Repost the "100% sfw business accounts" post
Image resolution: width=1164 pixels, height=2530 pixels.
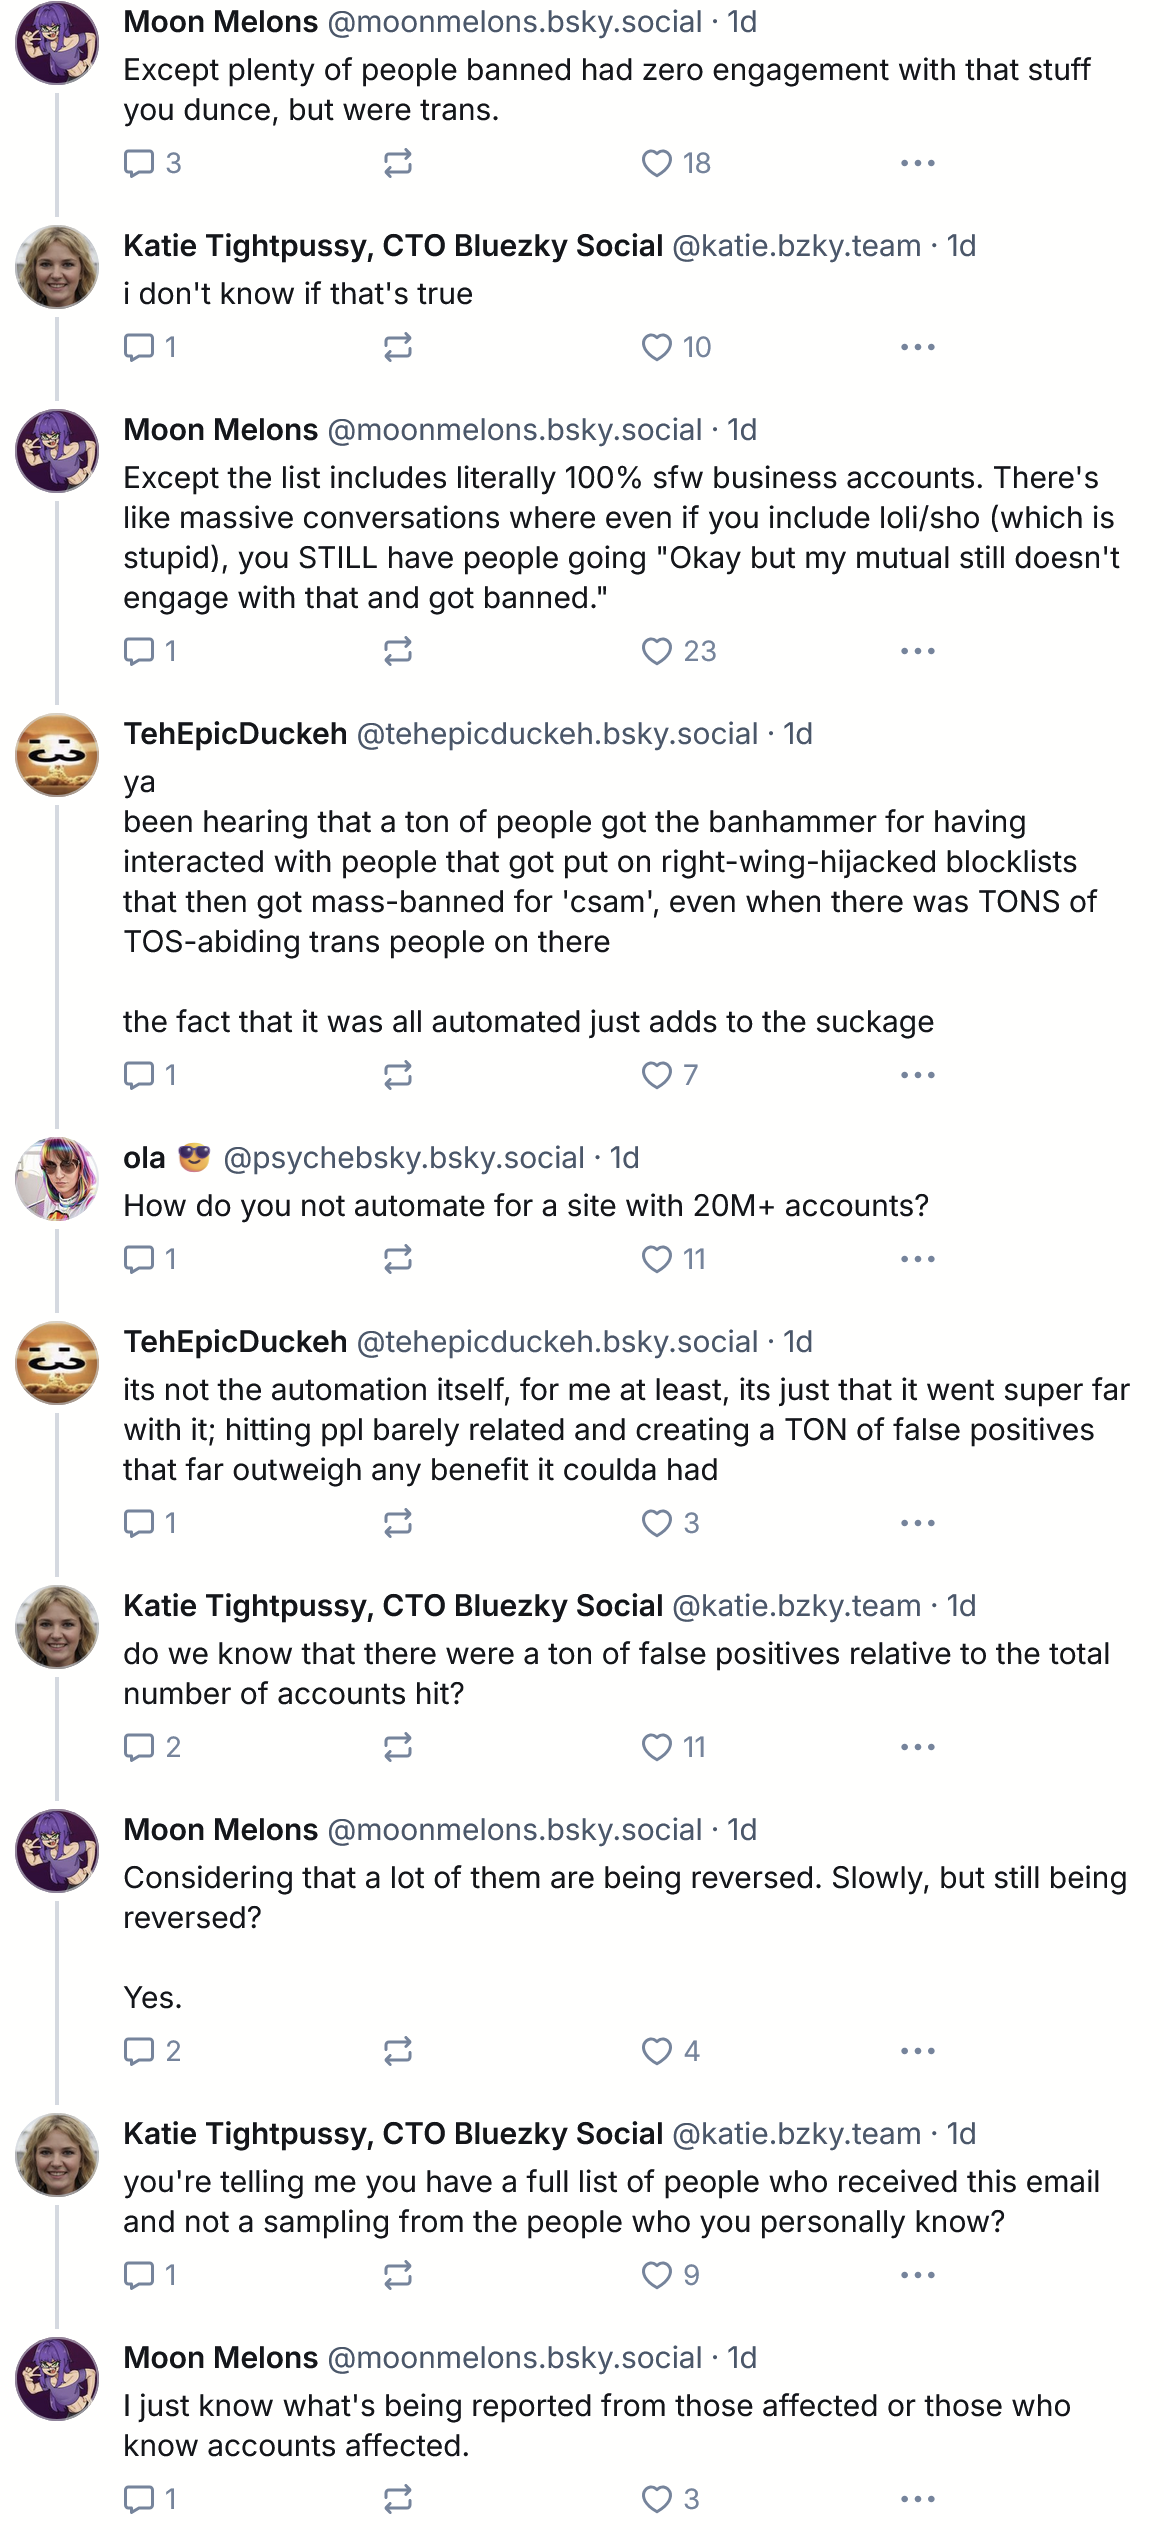398,651
